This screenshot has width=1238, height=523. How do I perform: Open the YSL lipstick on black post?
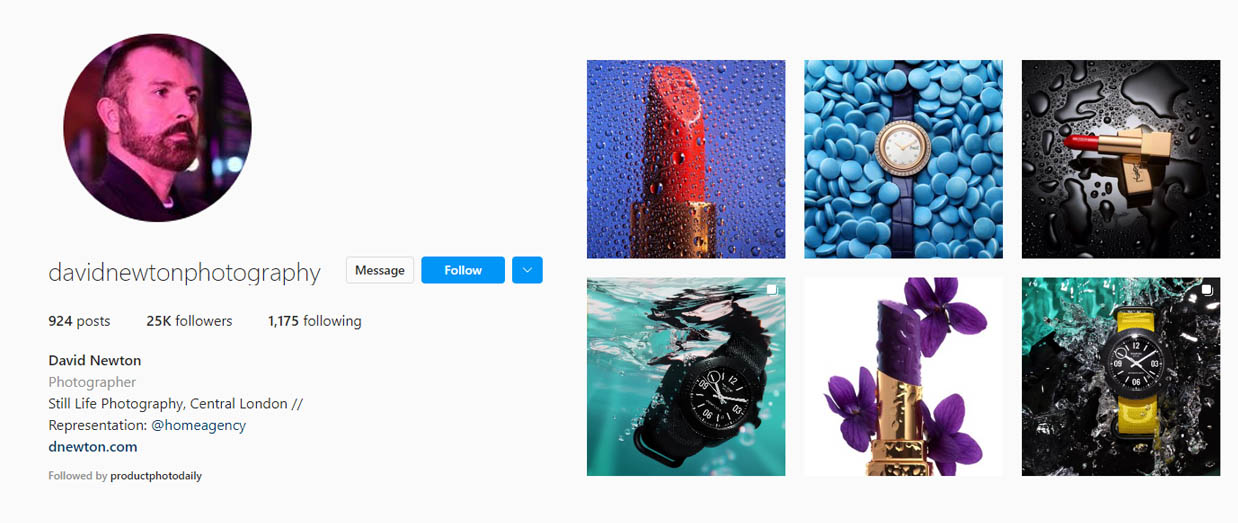coord(1121,159)
